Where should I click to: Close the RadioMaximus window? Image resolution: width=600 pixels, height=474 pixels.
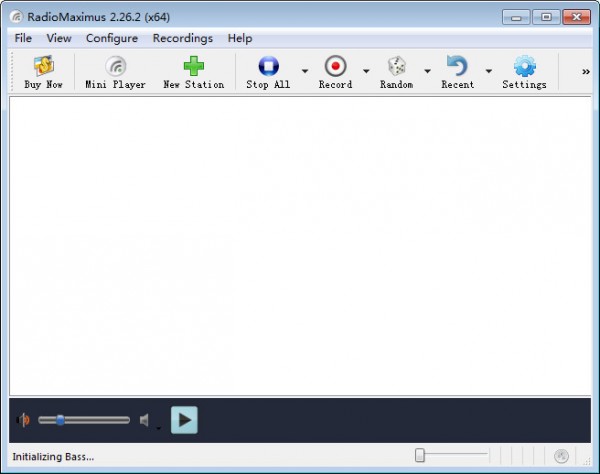[577, 17]
